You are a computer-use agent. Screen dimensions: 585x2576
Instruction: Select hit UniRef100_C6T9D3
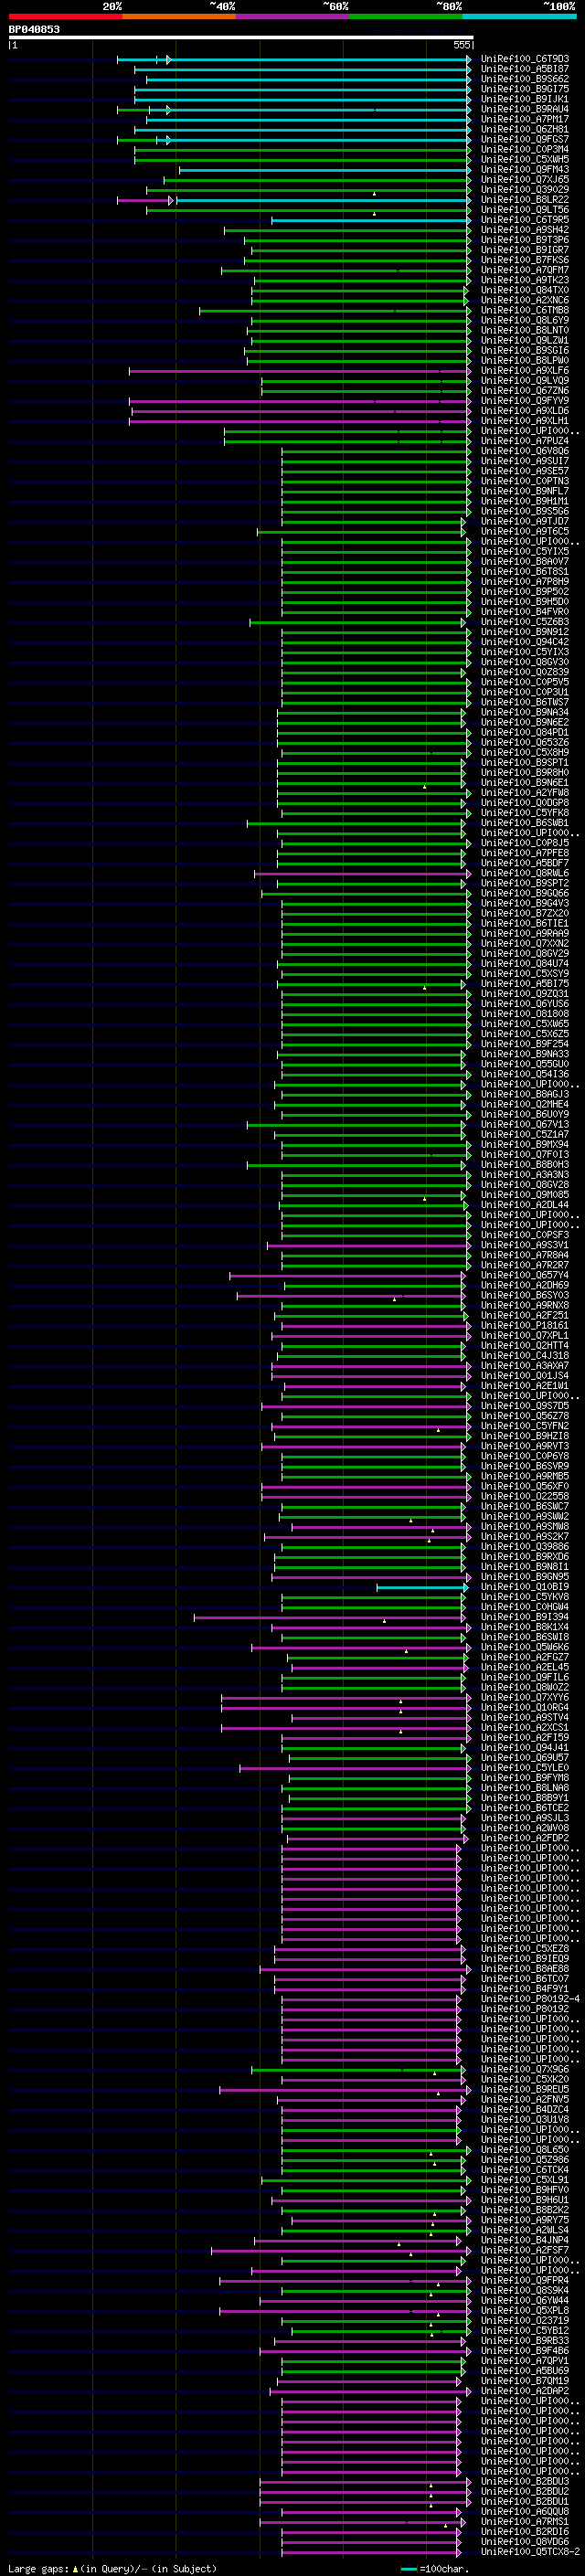(524, 59)
